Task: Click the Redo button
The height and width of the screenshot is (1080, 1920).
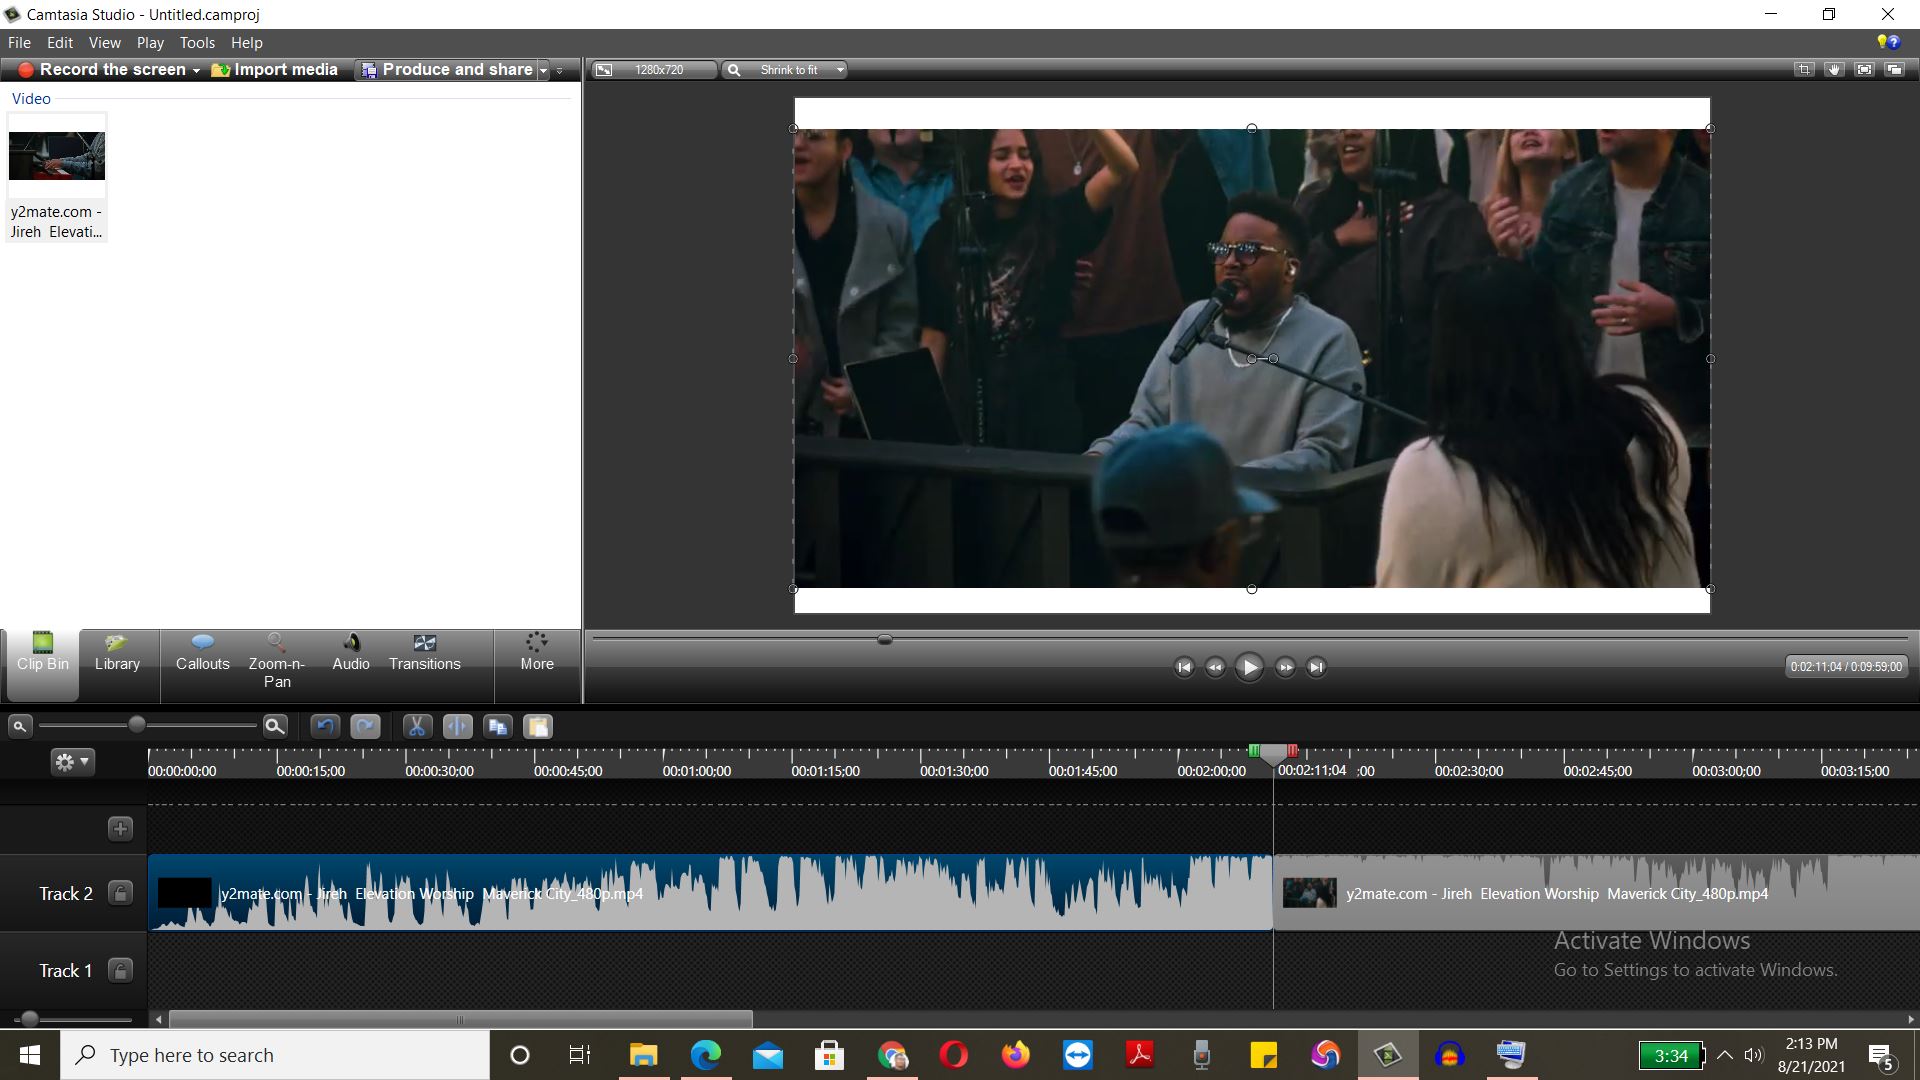Action: 366,727
